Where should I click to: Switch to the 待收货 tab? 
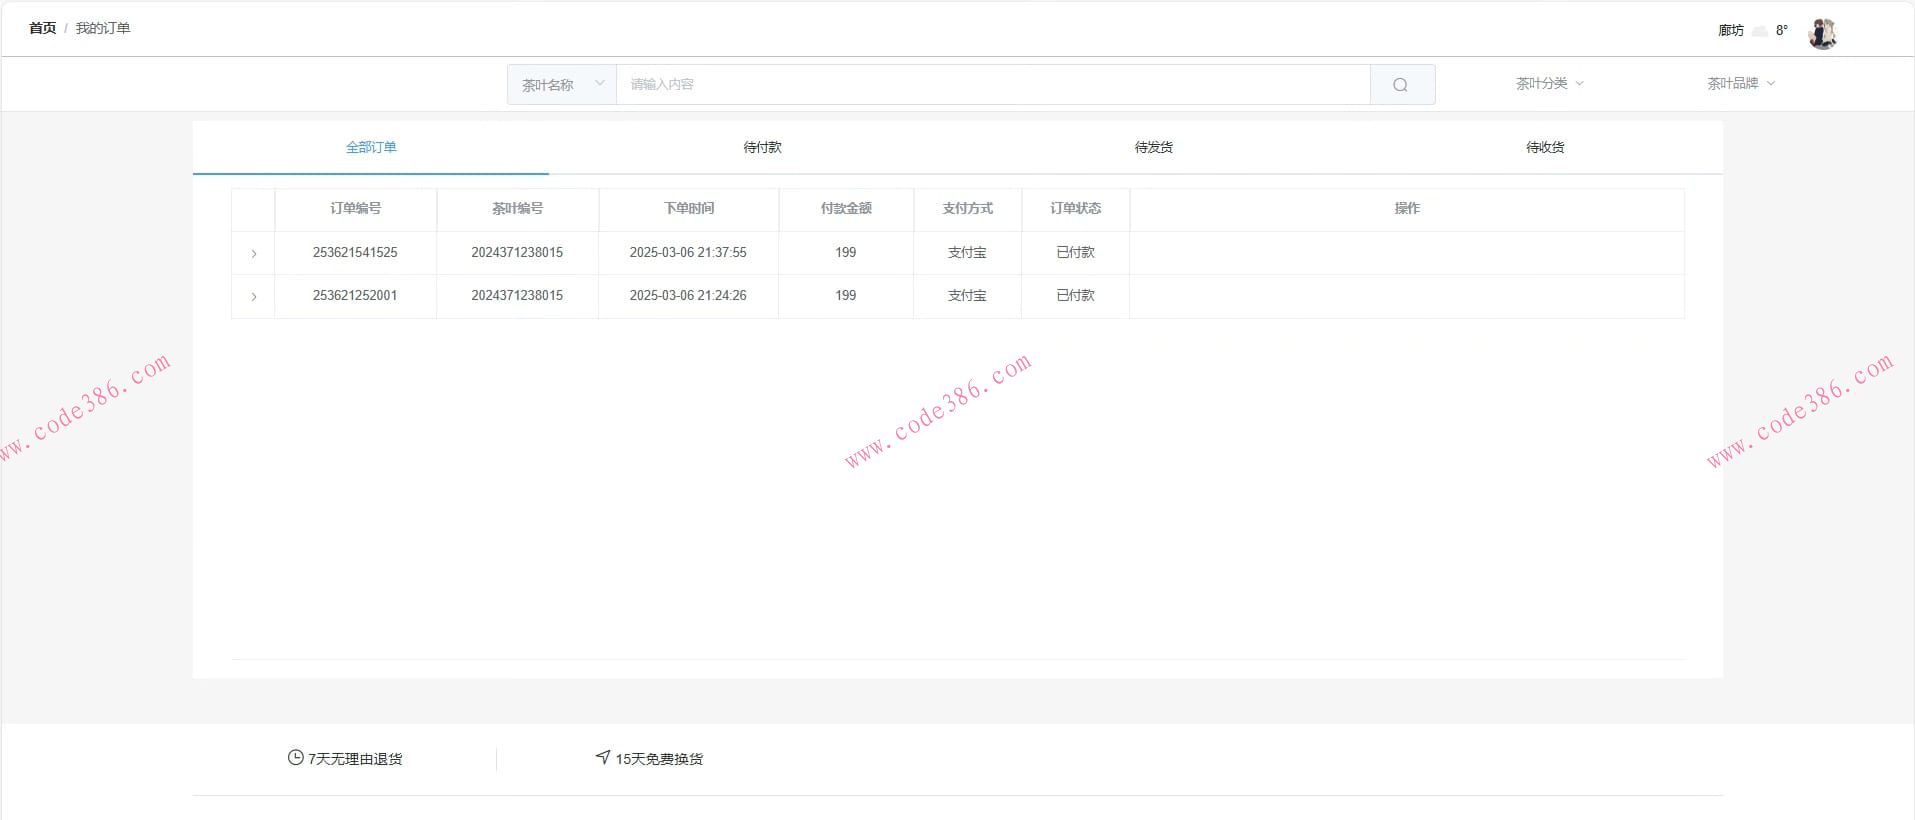[1545, 147]
